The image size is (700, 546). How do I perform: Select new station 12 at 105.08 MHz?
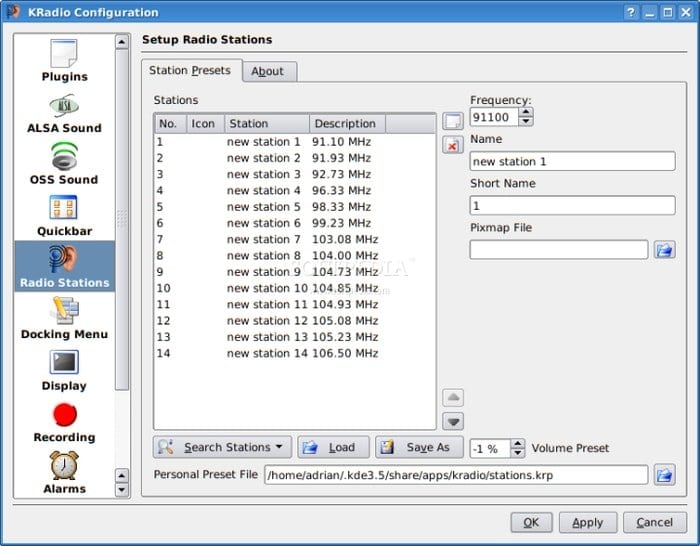pos(295,321)
